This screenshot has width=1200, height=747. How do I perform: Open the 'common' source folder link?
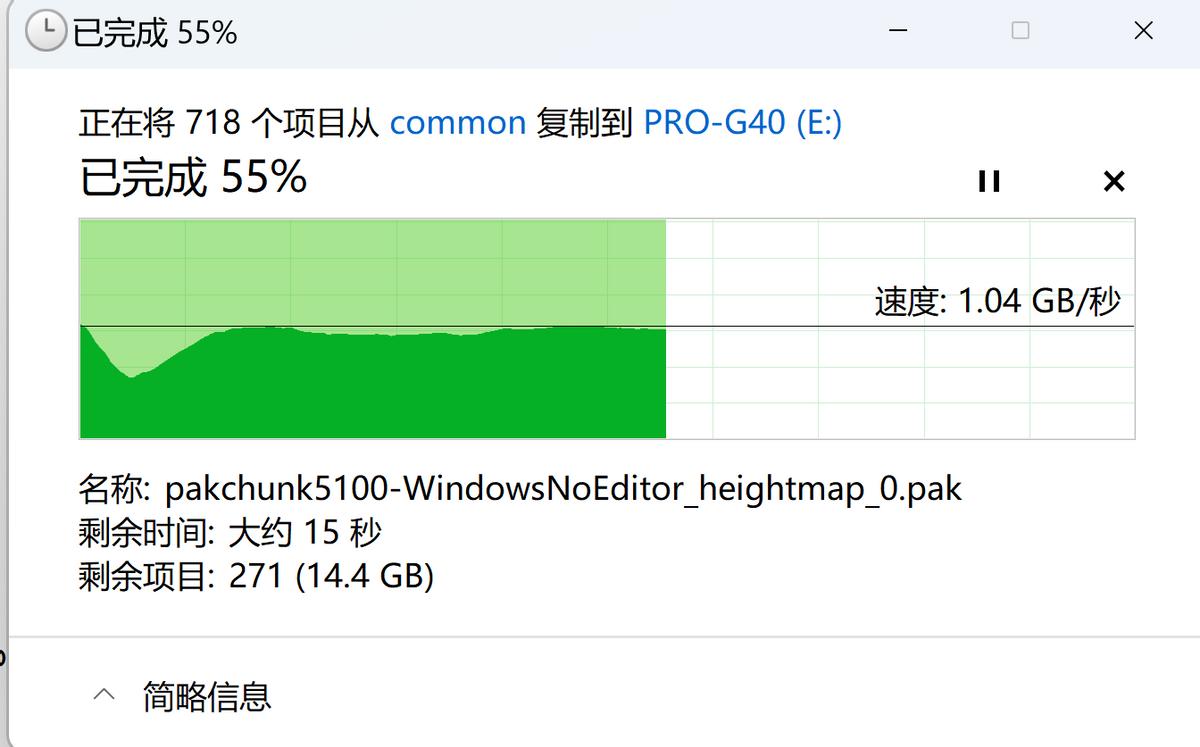(457, 123)
